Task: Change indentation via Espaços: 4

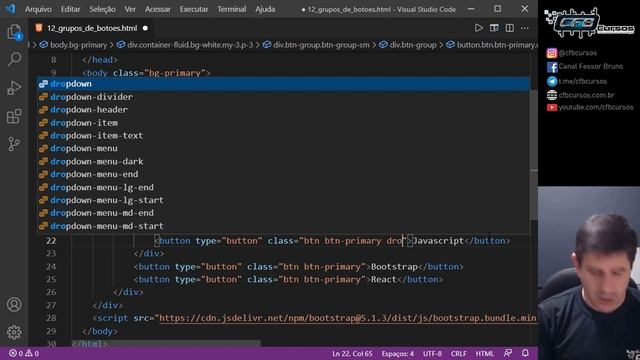Action: tap(398, 353)
